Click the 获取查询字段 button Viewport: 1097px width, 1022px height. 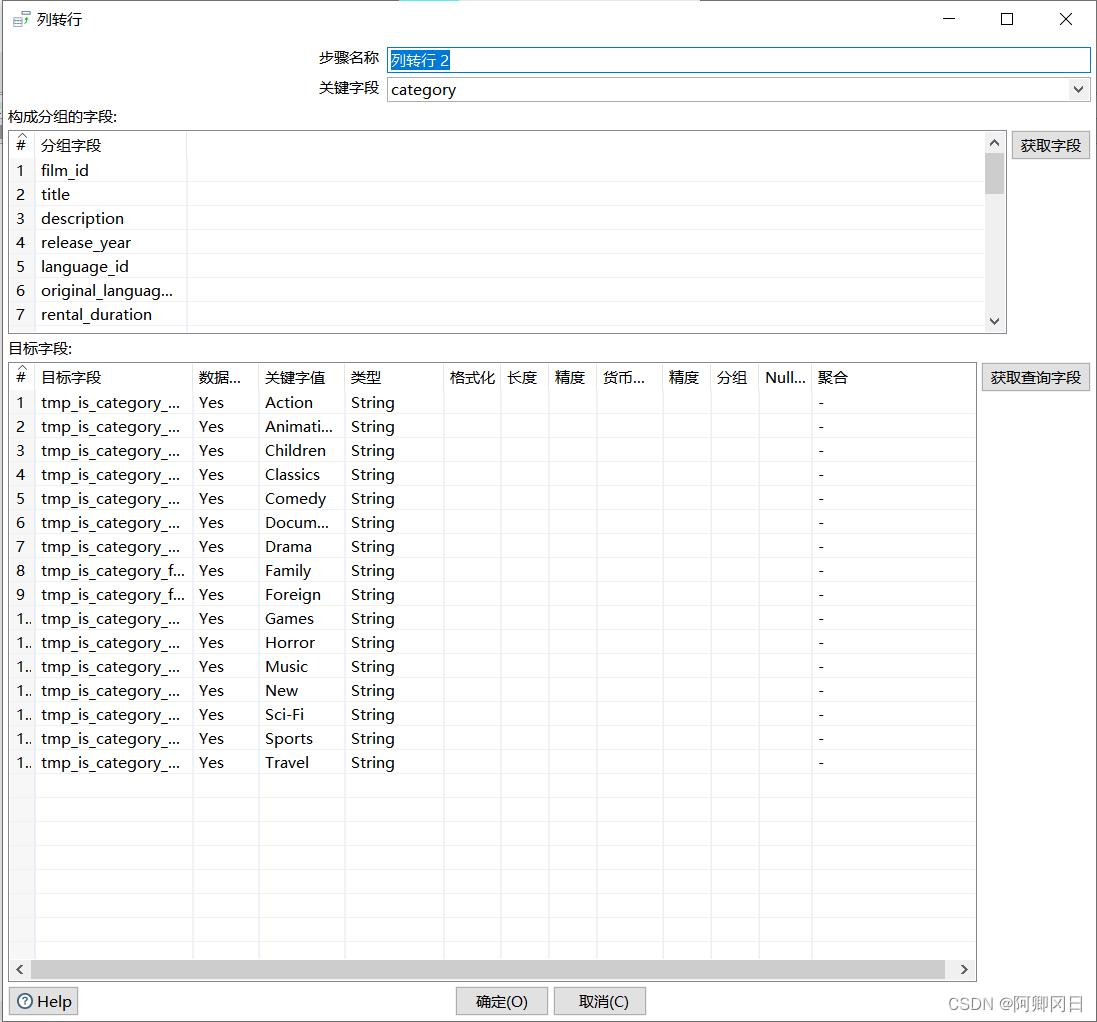tap(1035, 377)
